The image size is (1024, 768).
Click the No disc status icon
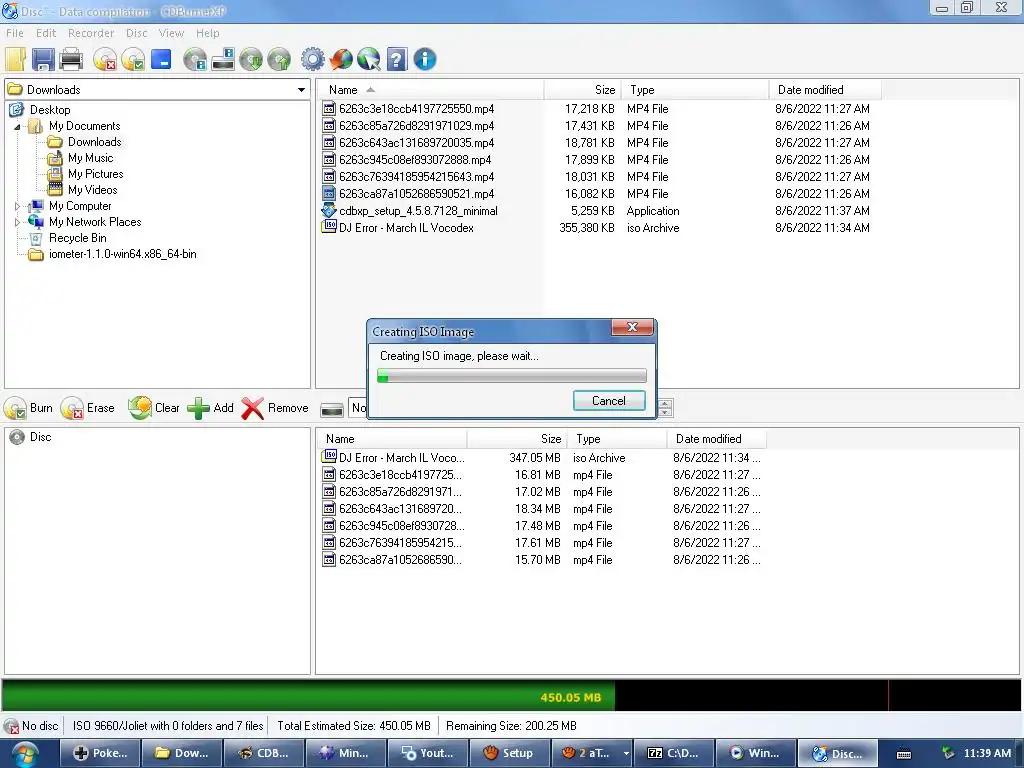click(11, 726)
